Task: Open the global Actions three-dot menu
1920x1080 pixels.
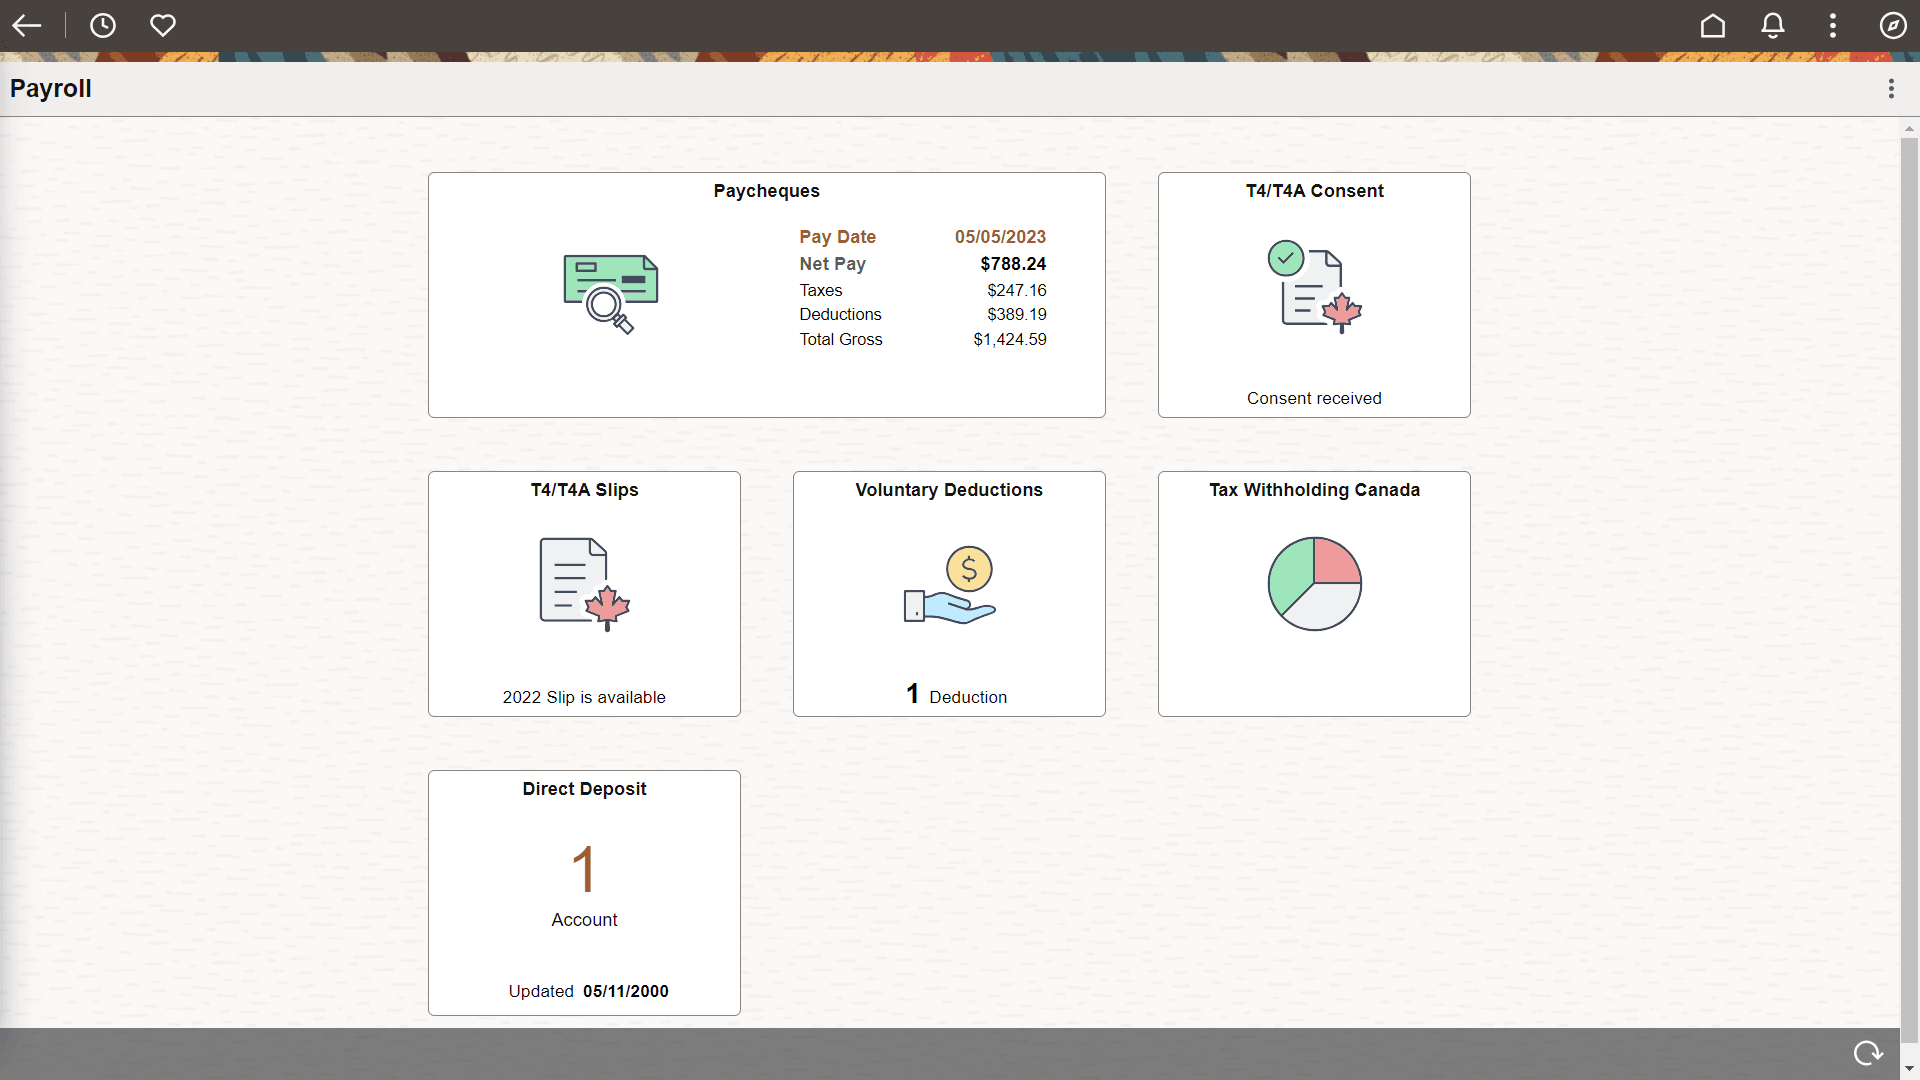Action: [x=1832, y=26]
